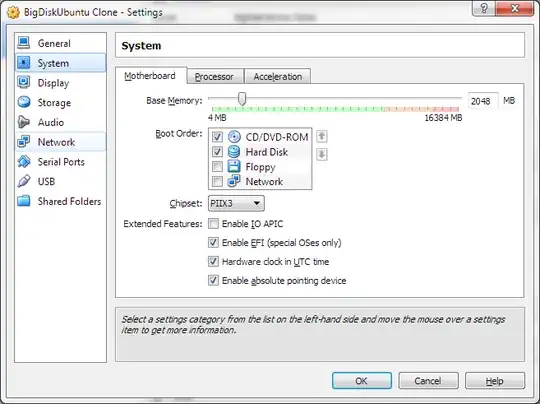Click the Help button
This screenshot has height=404, width=540.
point(495,381)
